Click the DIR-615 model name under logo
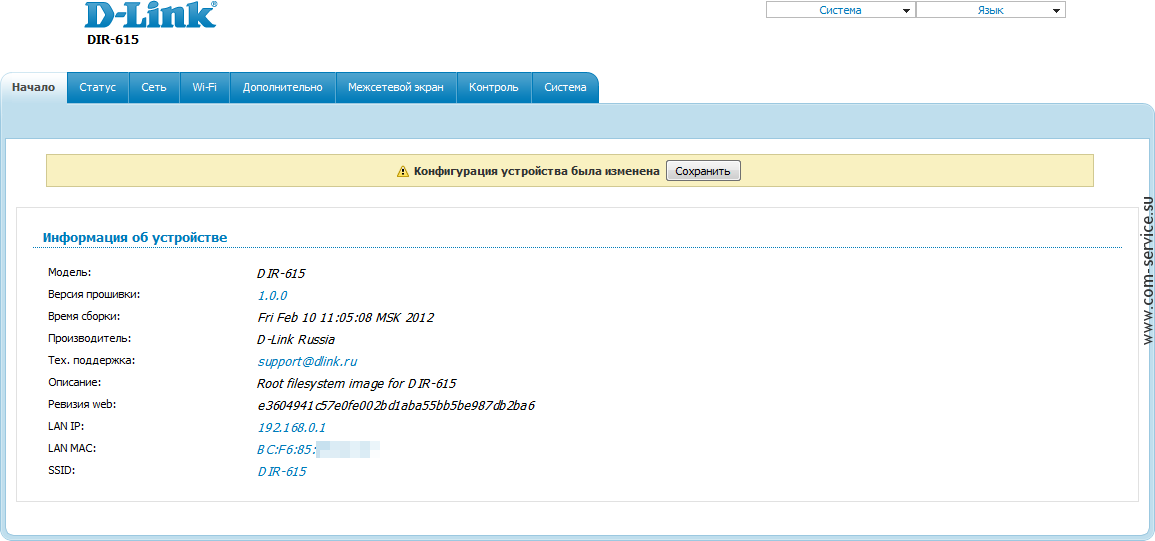Viewport: 1155px width, 541px height. click(113, 40)
